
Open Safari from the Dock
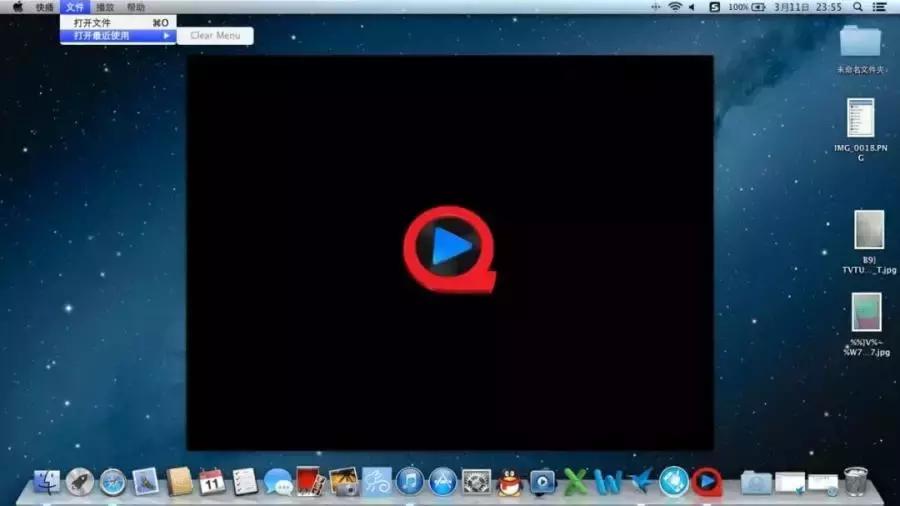tap(112, 482)
